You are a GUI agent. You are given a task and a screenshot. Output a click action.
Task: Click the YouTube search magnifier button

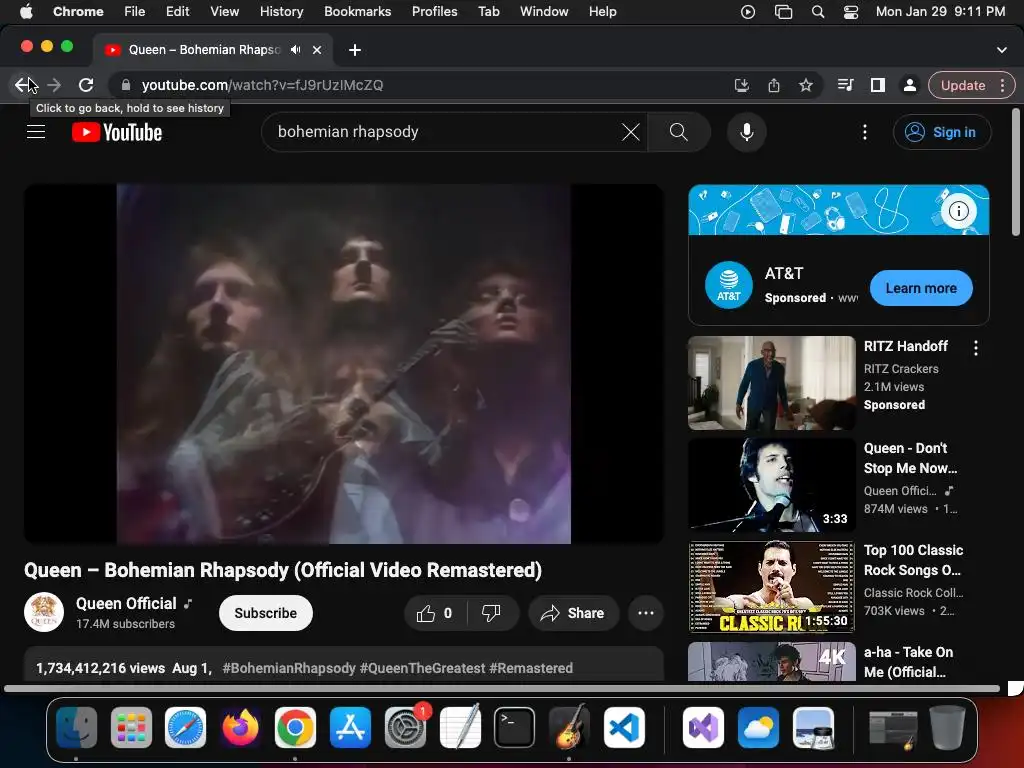point(679,132)
